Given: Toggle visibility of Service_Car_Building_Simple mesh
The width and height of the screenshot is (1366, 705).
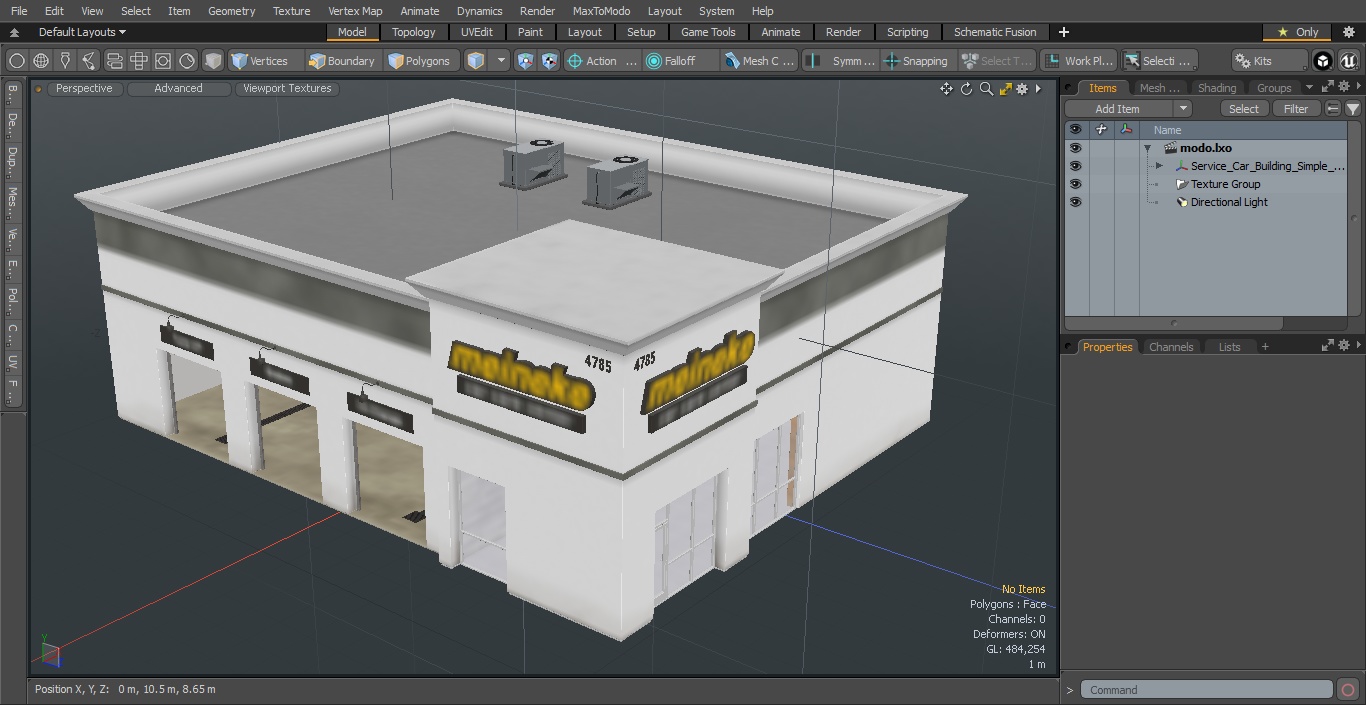Looking at the screenshot, I should (x=1075, y=166).
